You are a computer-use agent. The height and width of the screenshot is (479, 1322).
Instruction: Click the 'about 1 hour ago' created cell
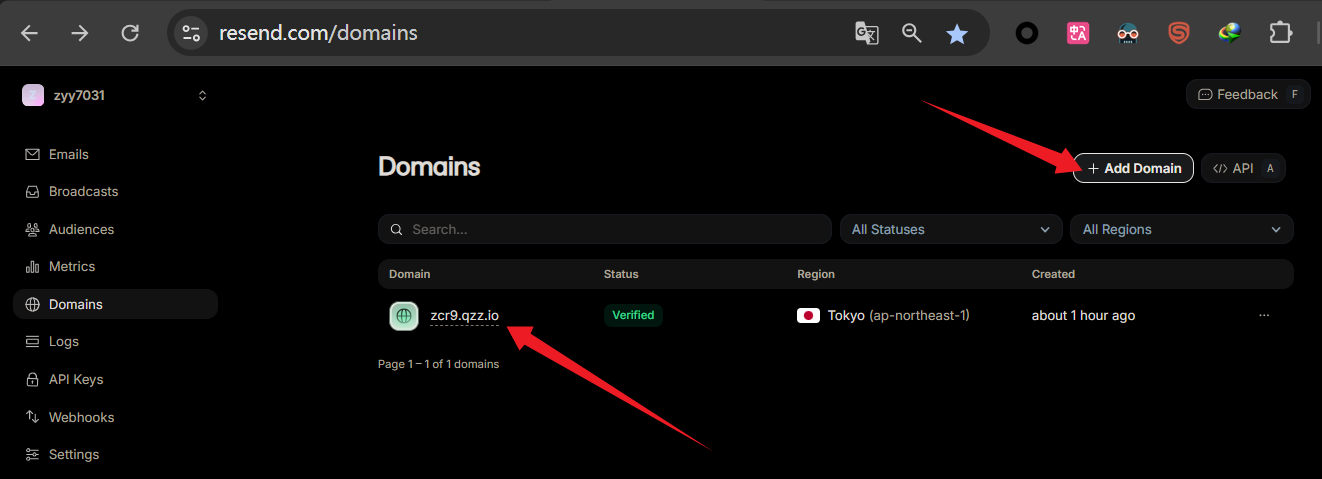click(x=1083, y=315)
